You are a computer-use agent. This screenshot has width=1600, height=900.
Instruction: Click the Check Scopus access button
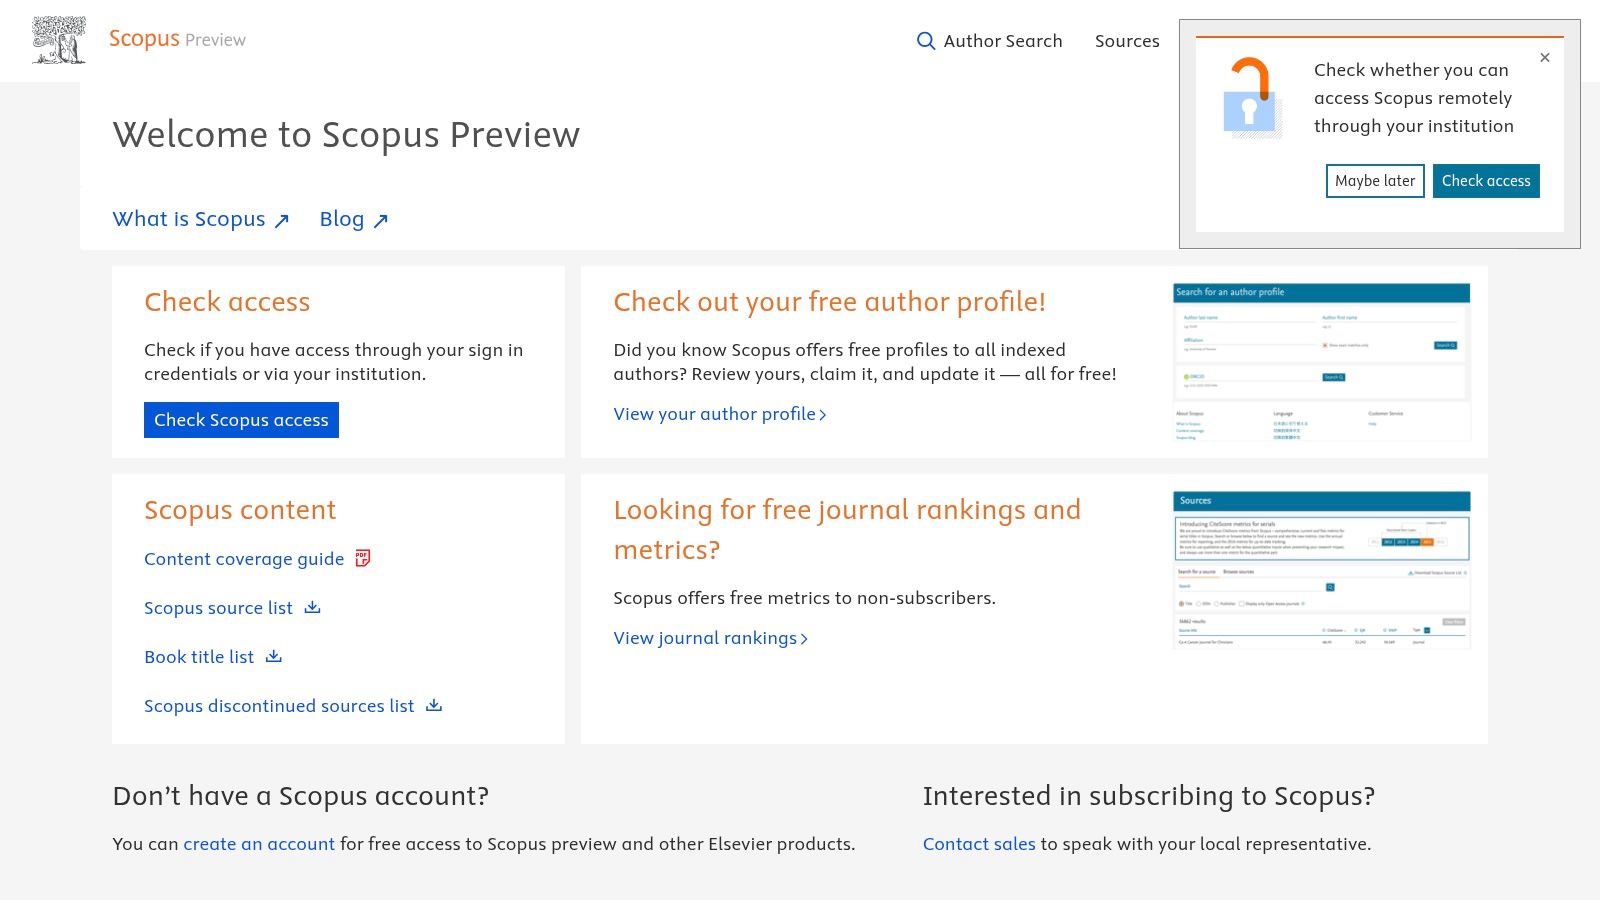coord(241,420)
